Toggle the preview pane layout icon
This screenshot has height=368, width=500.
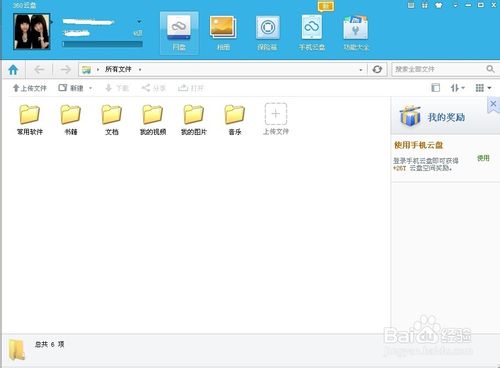pos(435,88)
